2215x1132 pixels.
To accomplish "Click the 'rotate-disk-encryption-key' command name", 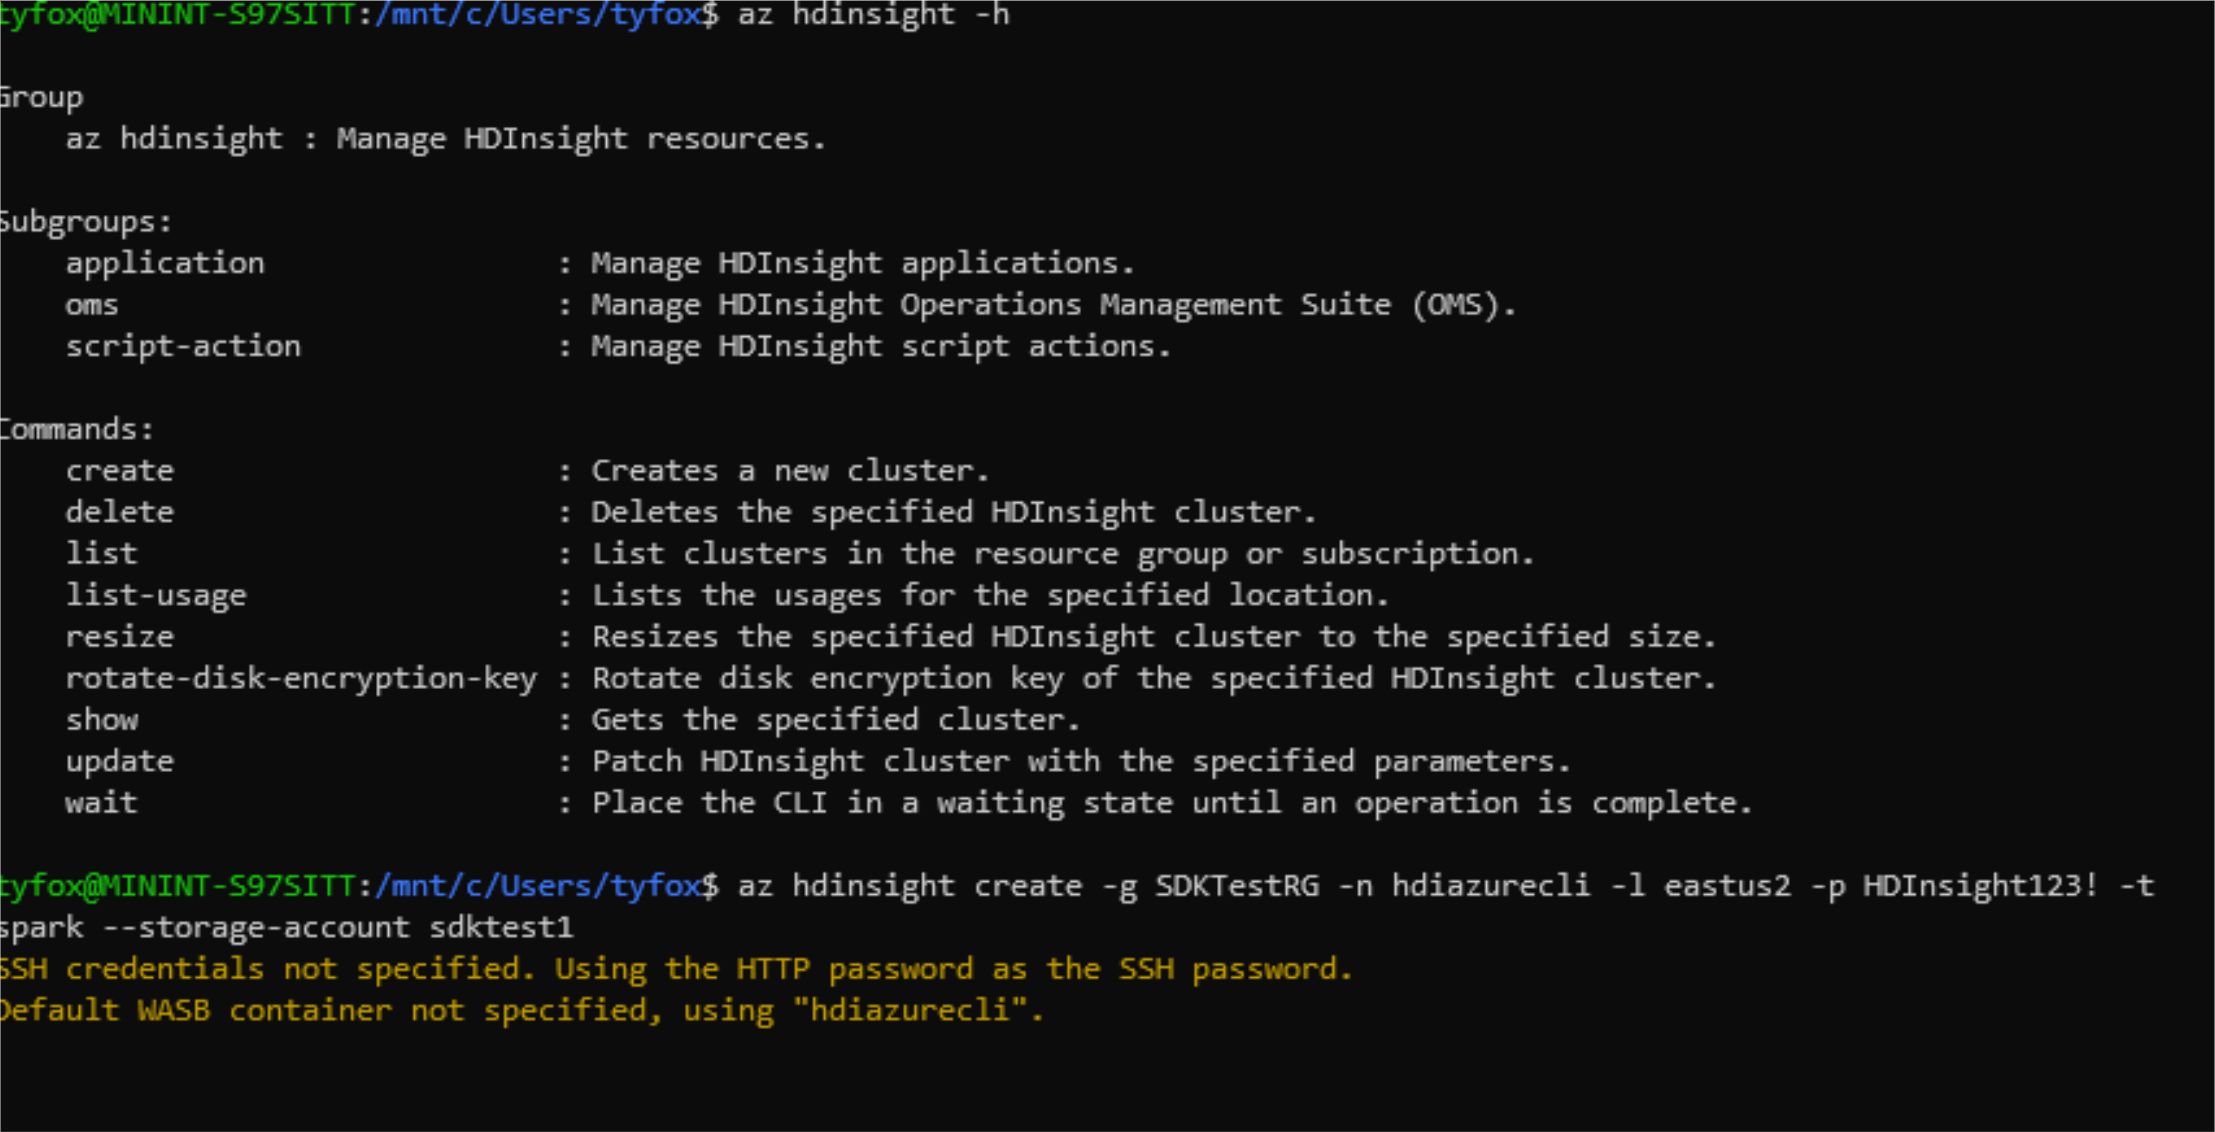I will [x=301, y=678].
